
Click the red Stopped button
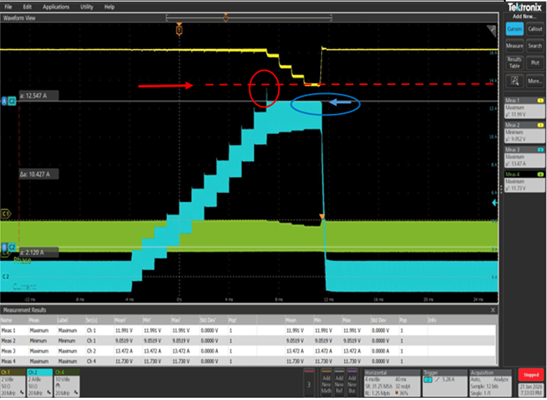click(x=531, y=375)
